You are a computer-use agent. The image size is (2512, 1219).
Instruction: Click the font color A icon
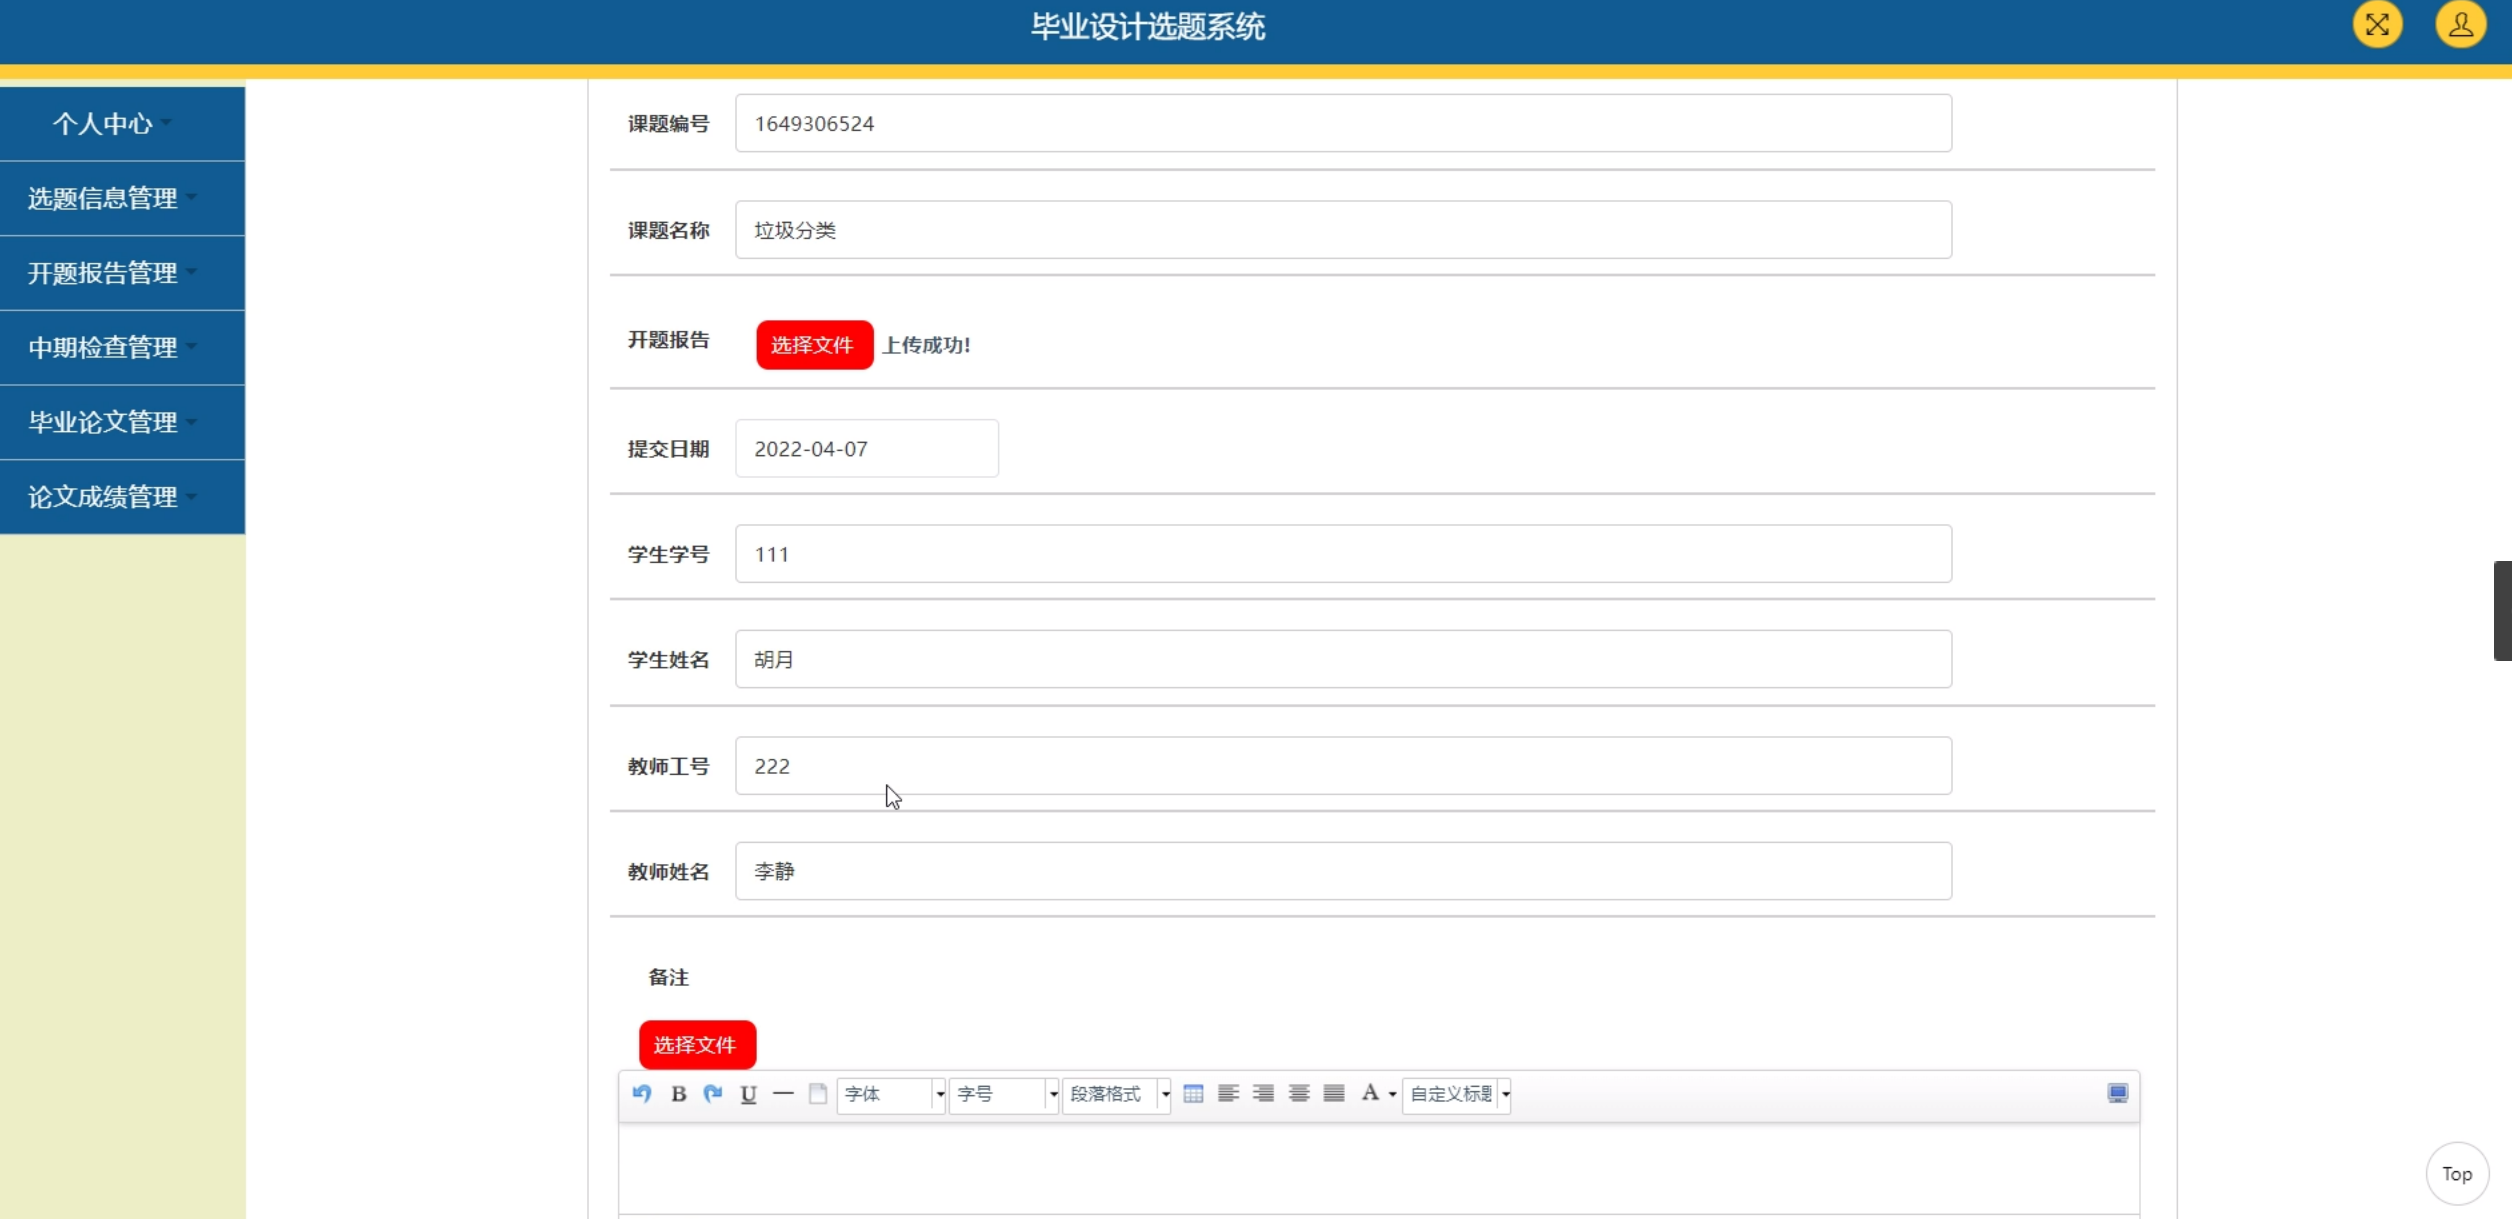click(1370, 1093)
